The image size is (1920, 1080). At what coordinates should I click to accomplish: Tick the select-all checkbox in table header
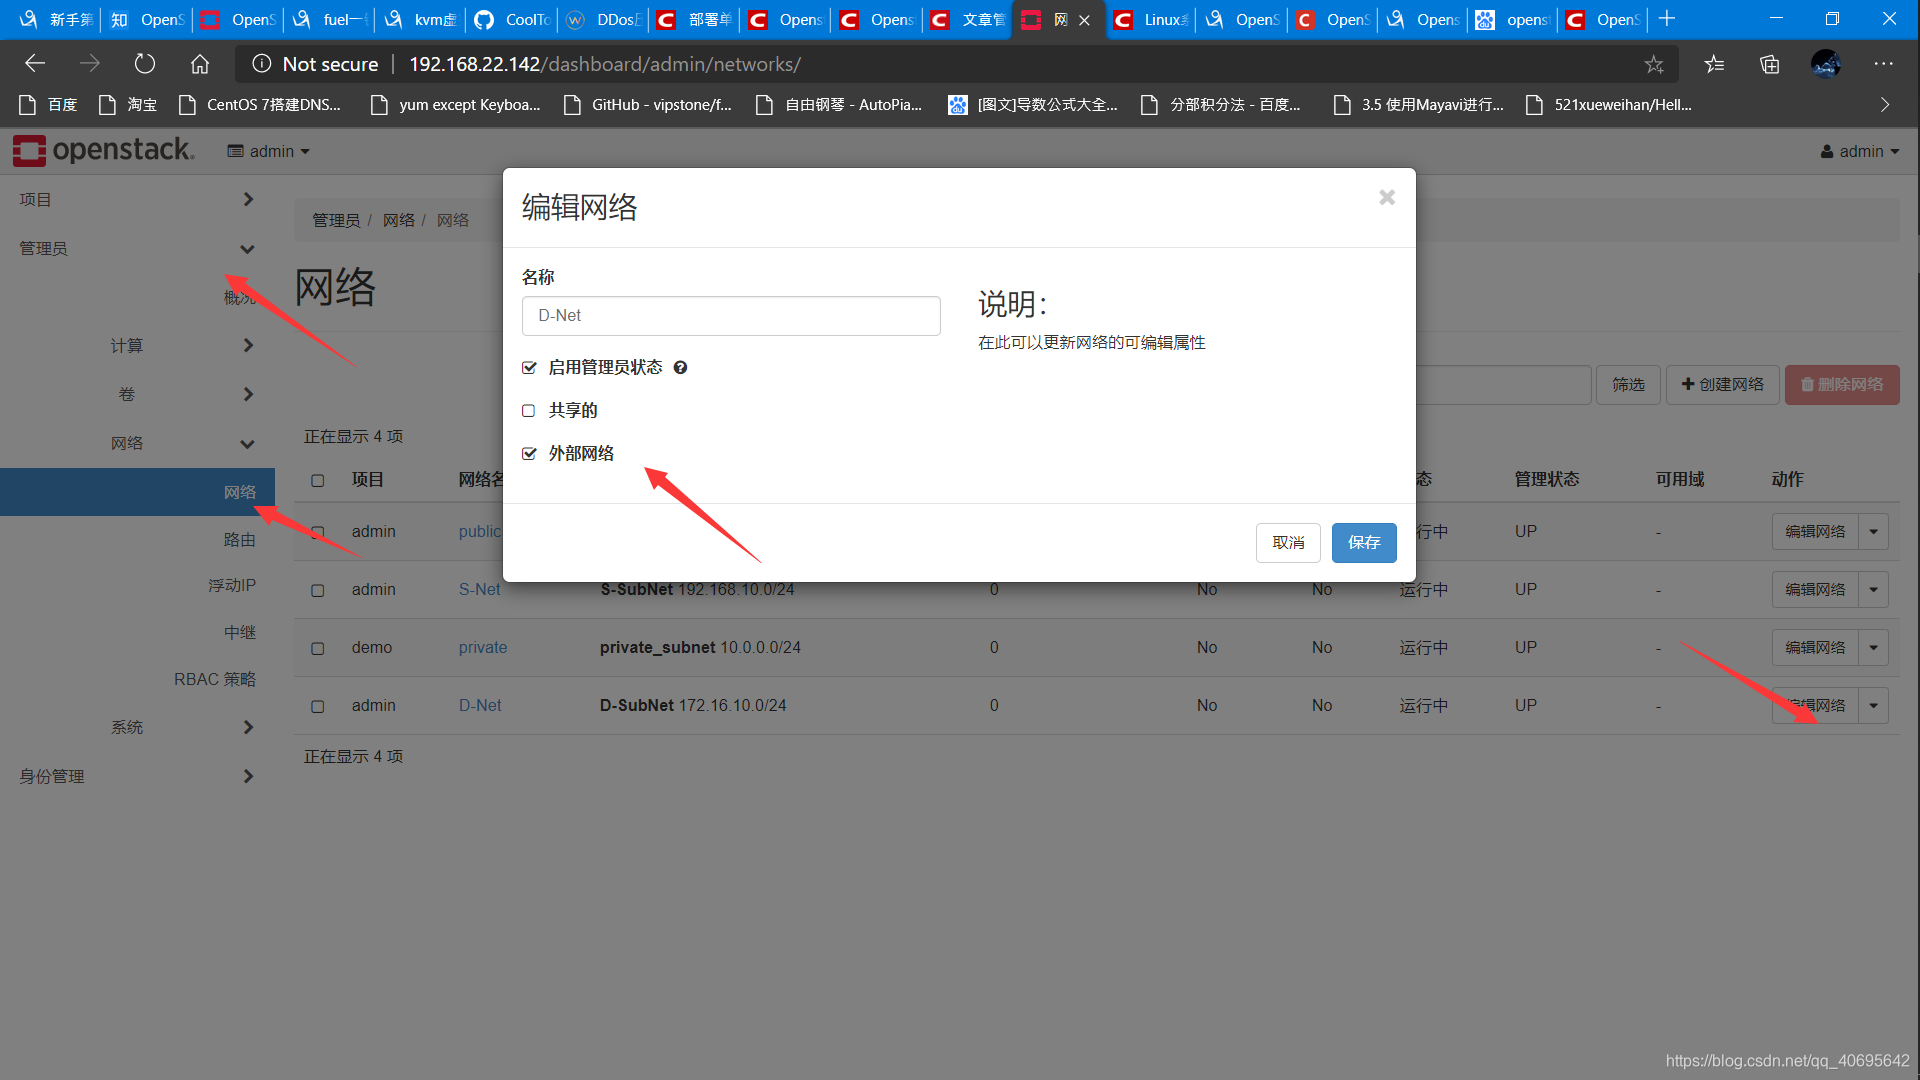[x=318, y=481]
